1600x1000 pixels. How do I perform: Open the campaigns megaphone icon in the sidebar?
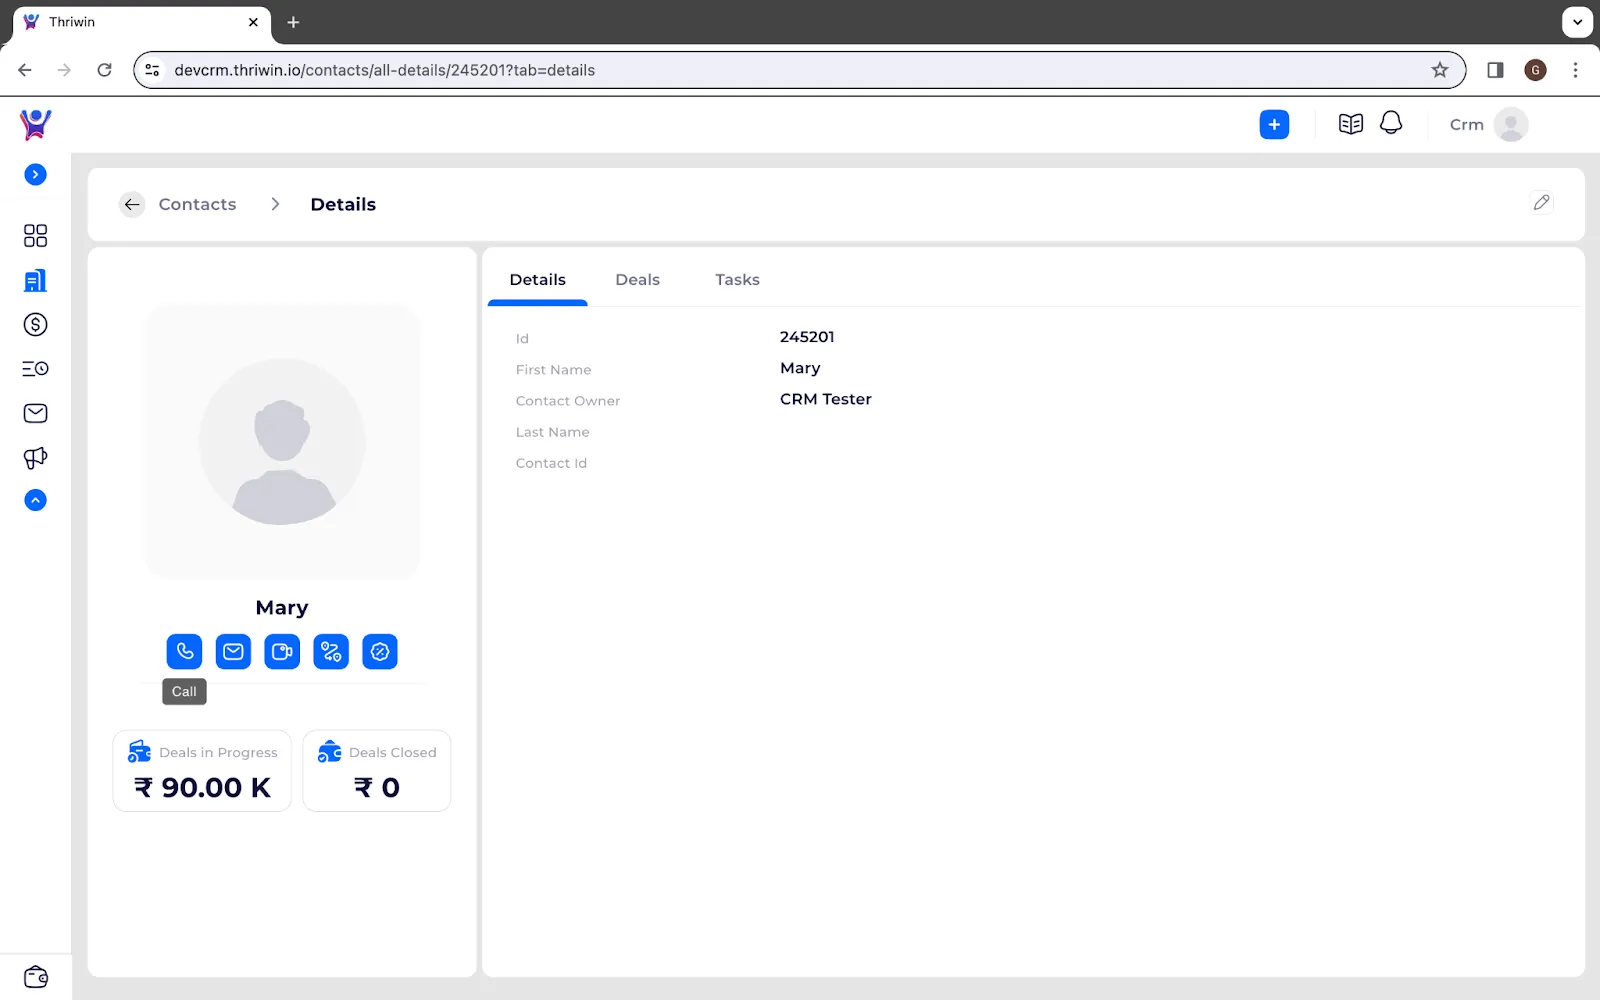[35, 458]
